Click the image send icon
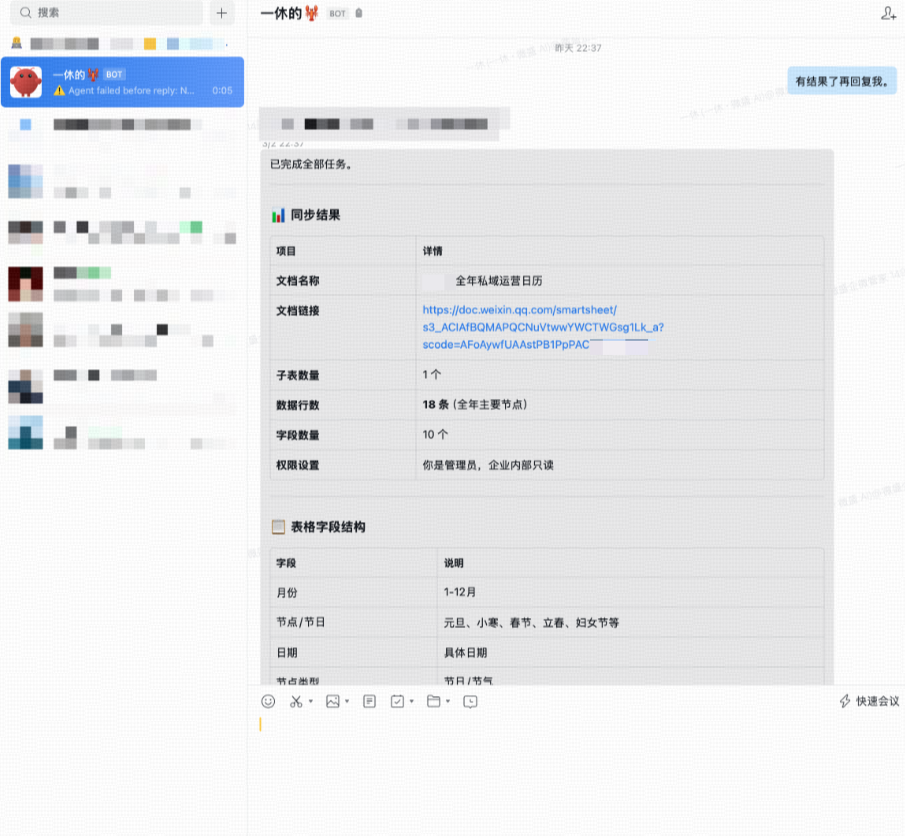The image size is (905, 836). (332, 701)
